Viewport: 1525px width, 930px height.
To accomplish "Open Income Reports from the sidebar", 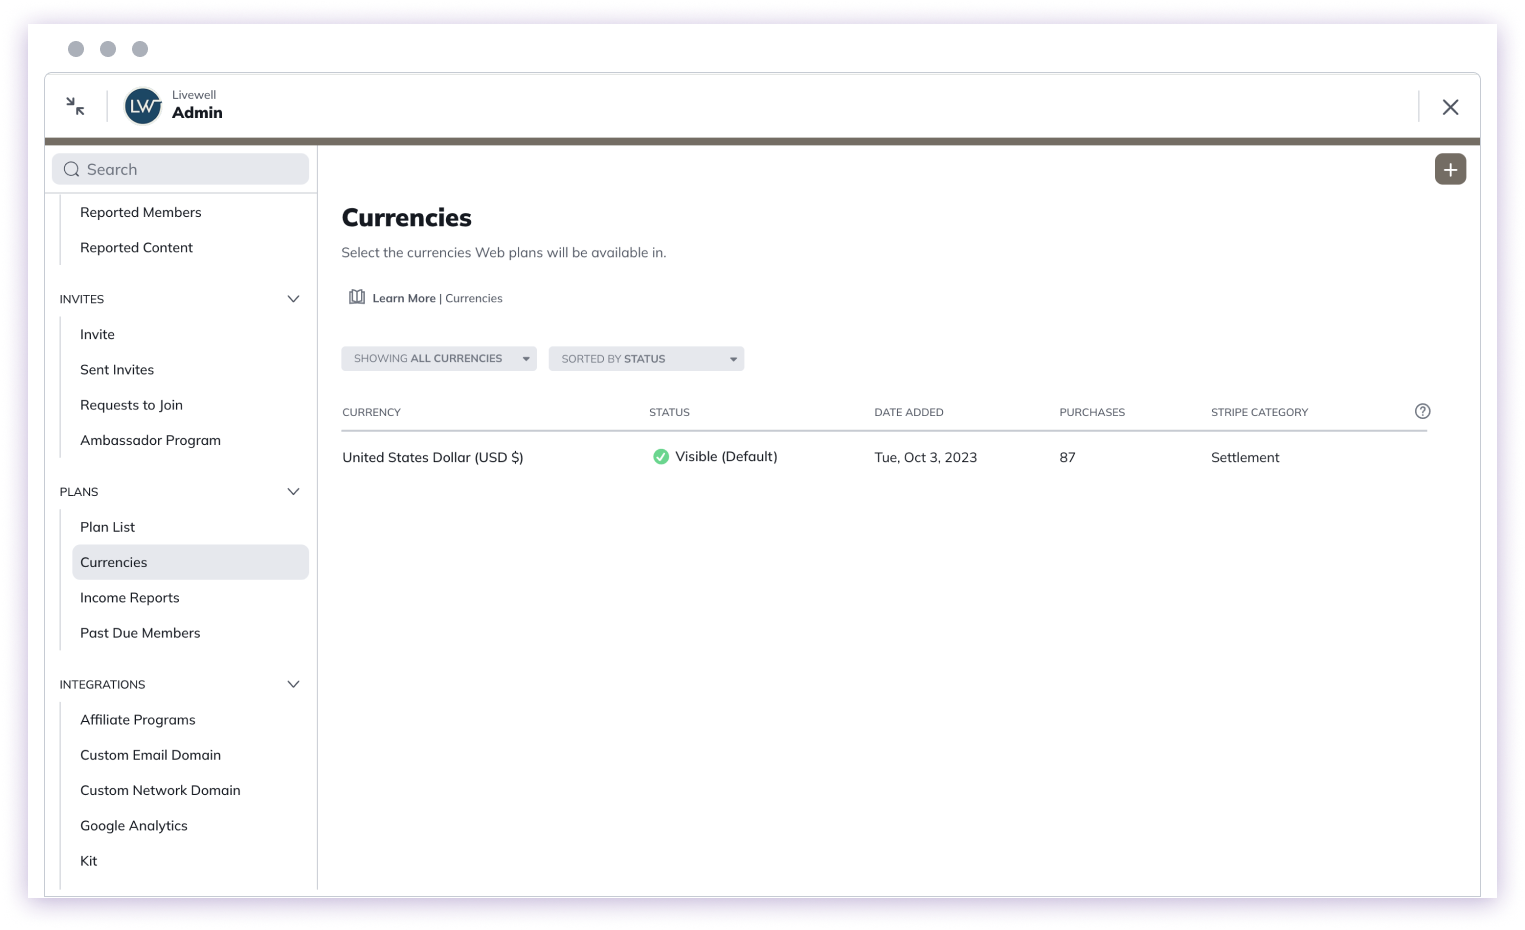I will 130,597.
